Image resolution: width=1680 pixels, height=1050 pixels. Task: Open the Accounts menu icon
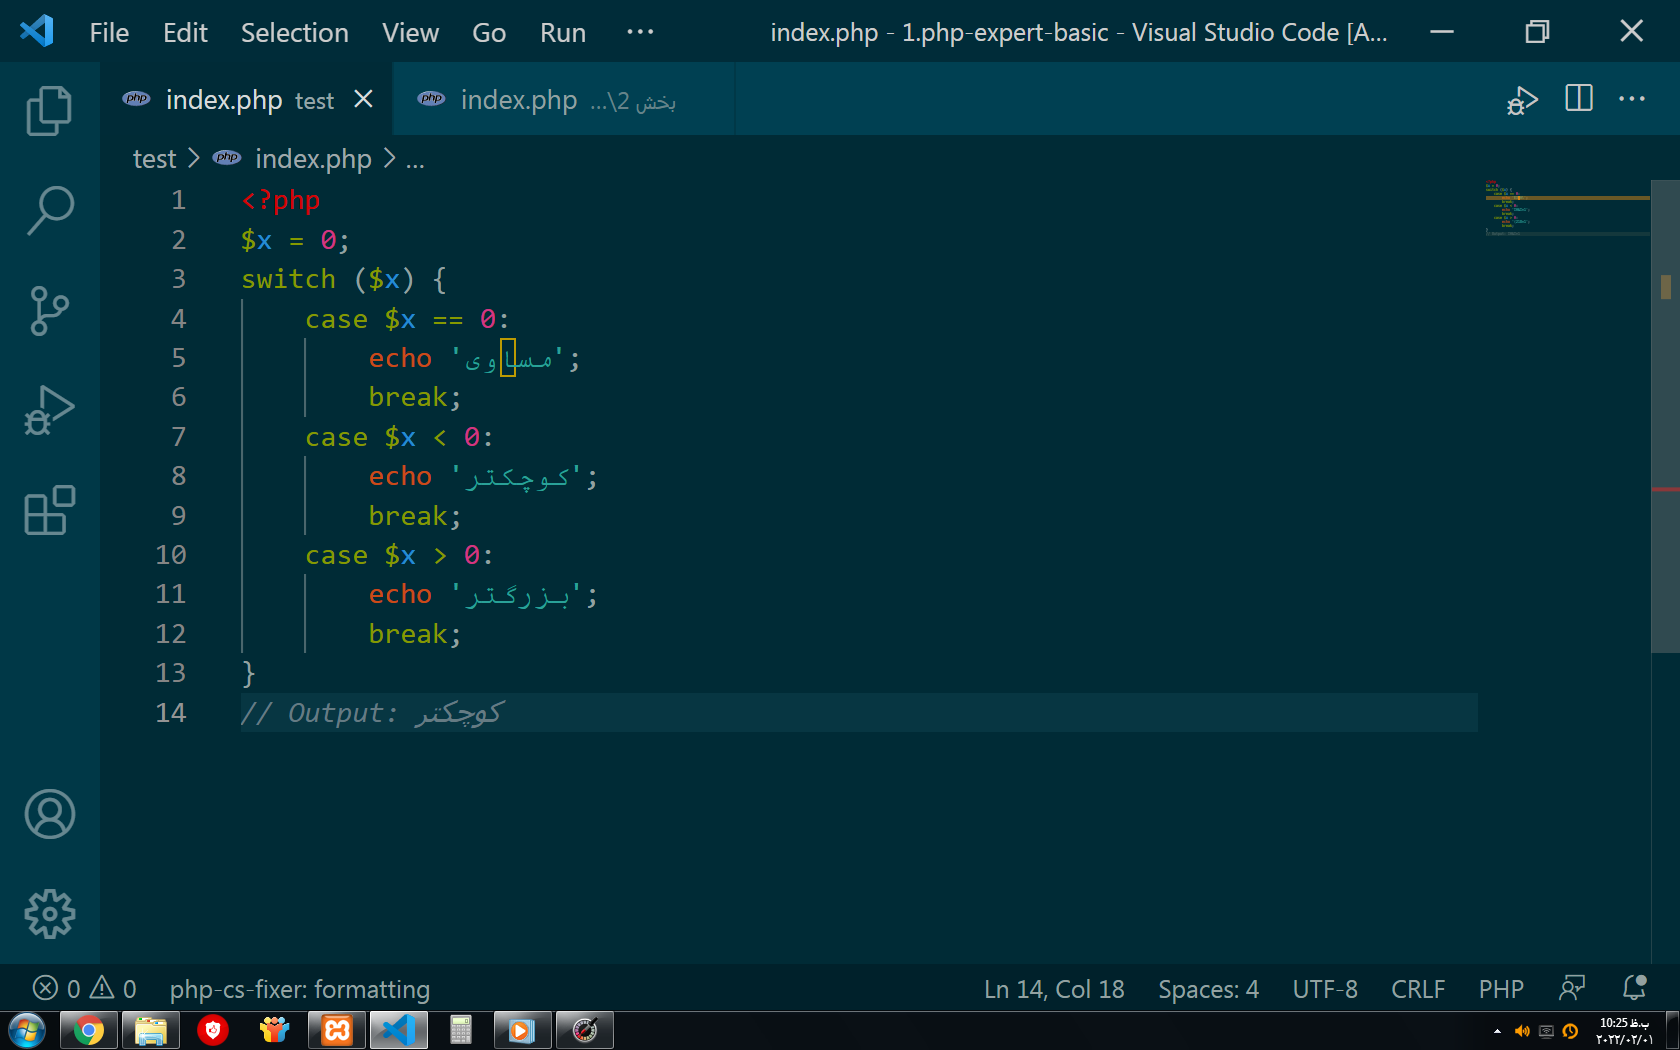point(49,814)
